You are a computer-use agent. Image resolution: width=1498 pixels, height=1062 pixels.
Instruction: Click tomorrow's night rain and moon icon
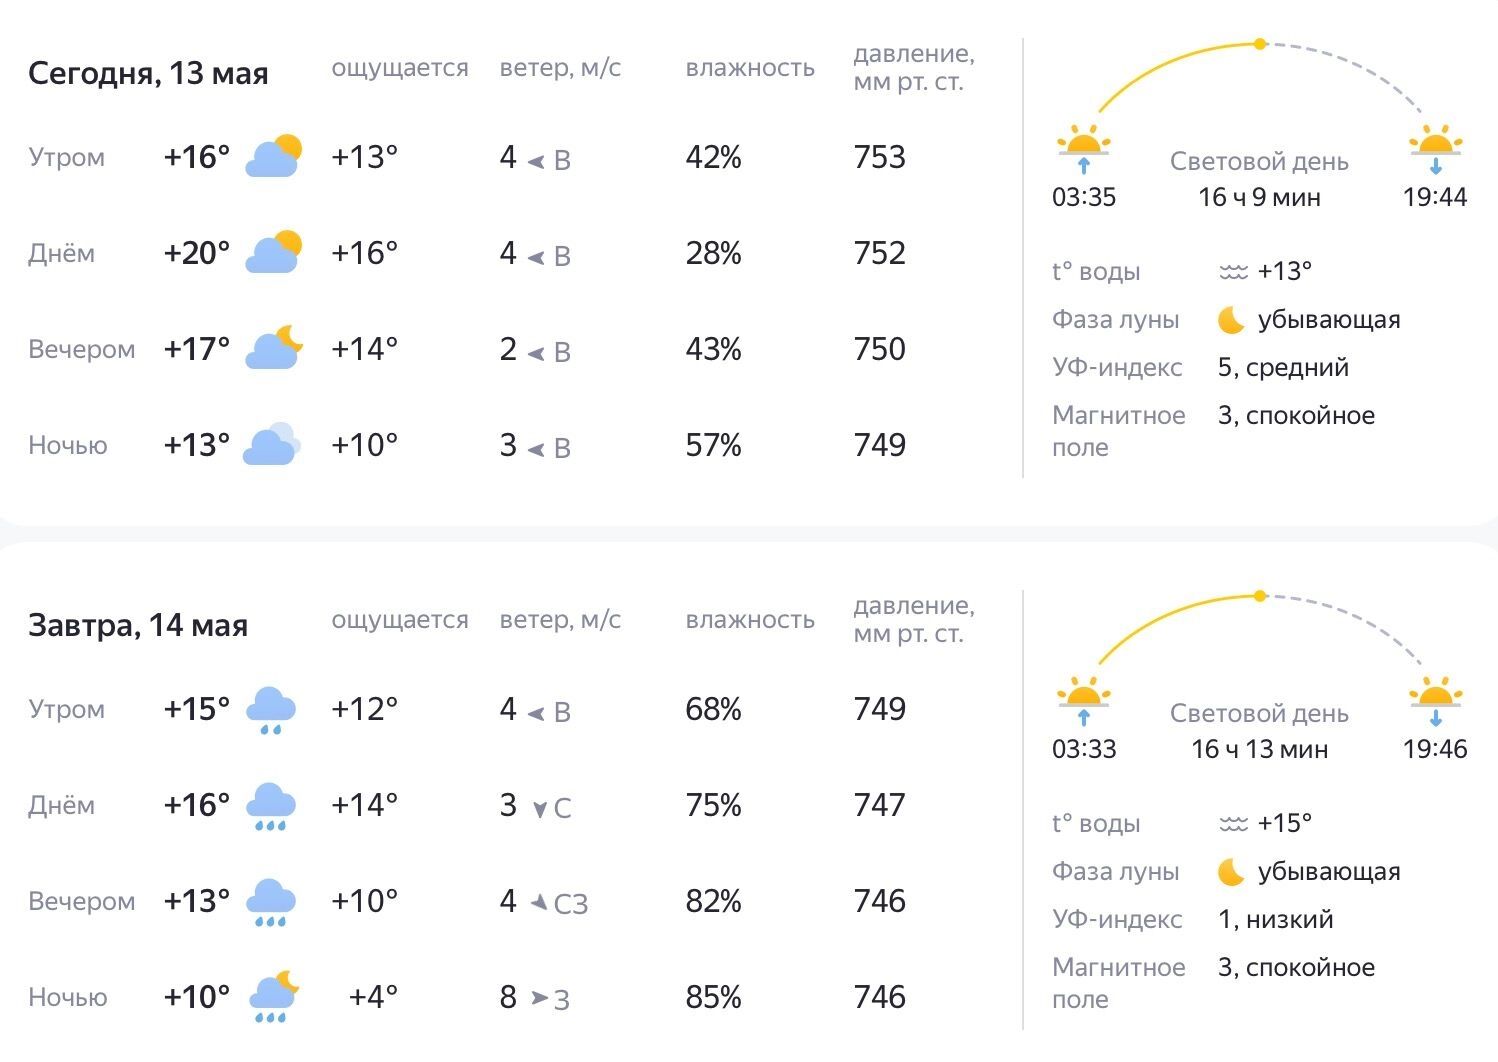[273, 996]
